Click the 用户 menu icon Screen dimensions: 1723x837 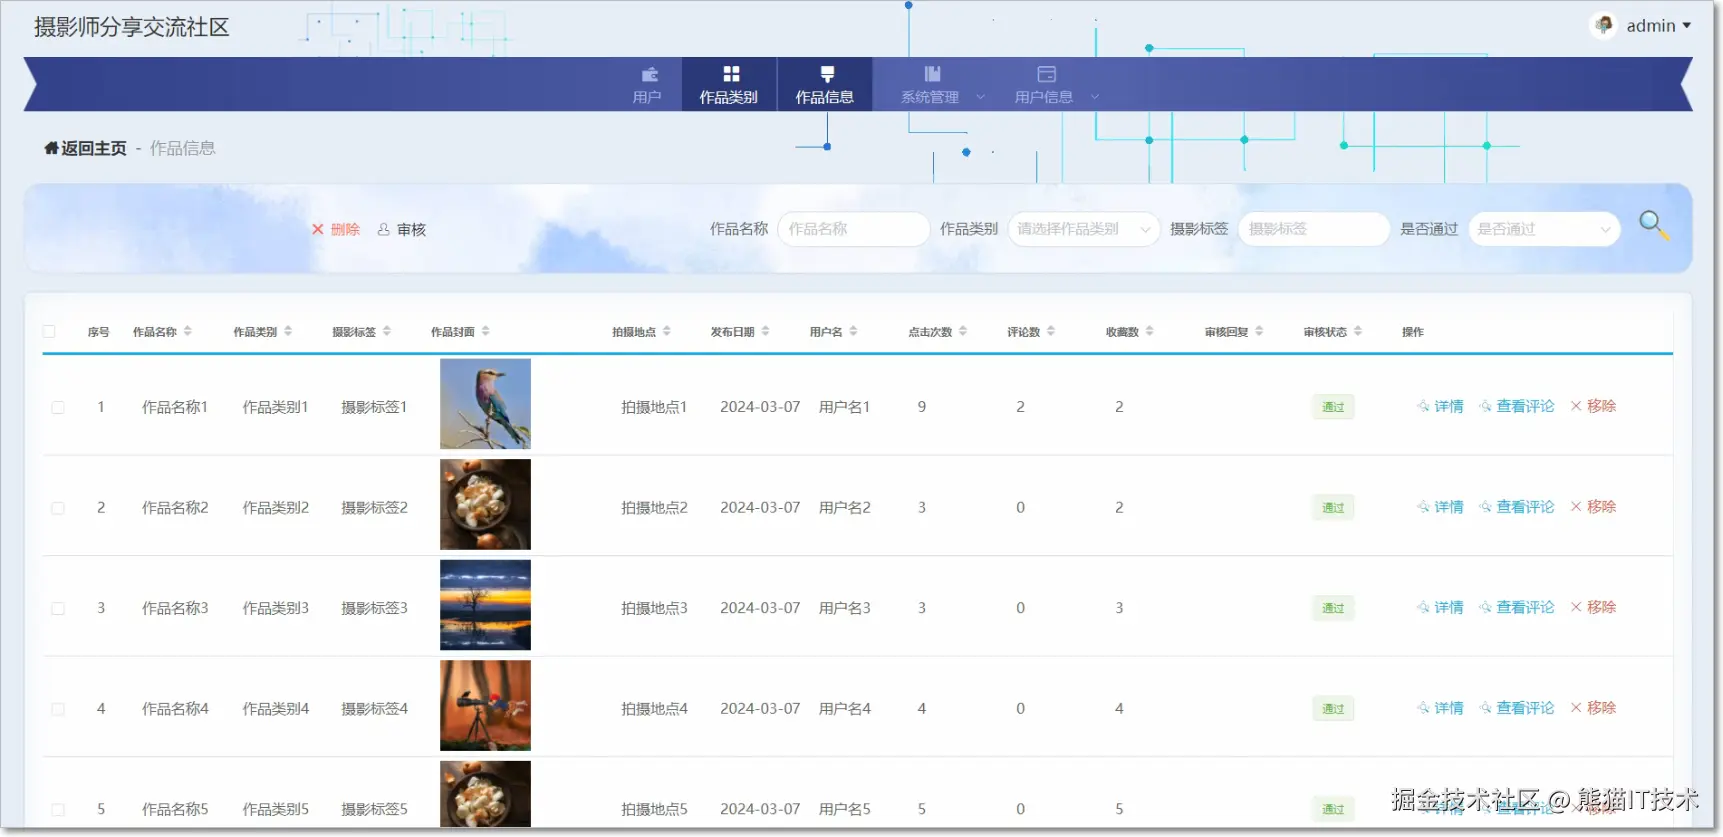coord(649,74)
